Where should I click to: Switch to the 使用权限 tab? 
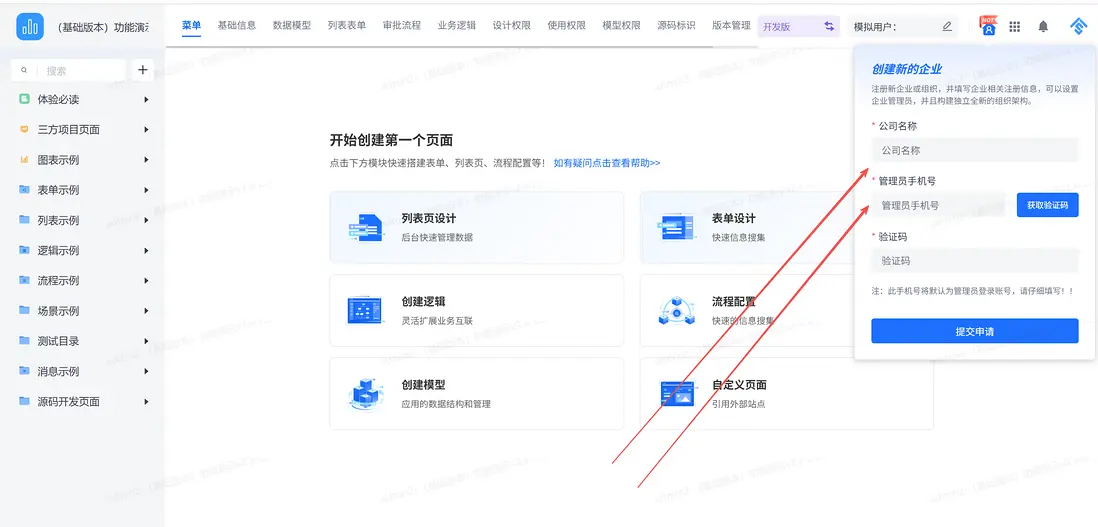567,25
